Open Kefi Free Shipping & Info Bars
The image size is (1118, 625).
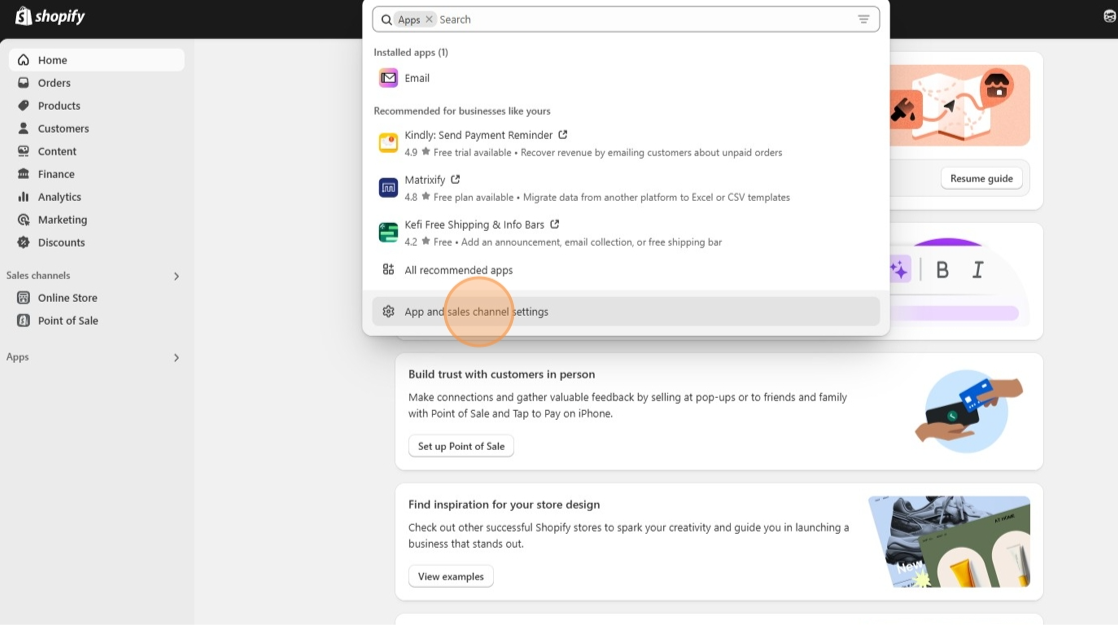[x=474, y=225]
